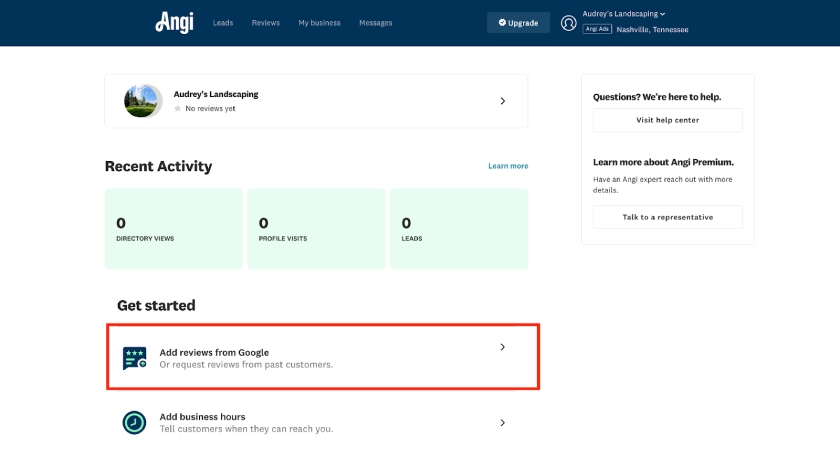The image size is (840, 457).
Task: Click the 'Audrey's Landscaping' card name
Action: pos(216,94)
